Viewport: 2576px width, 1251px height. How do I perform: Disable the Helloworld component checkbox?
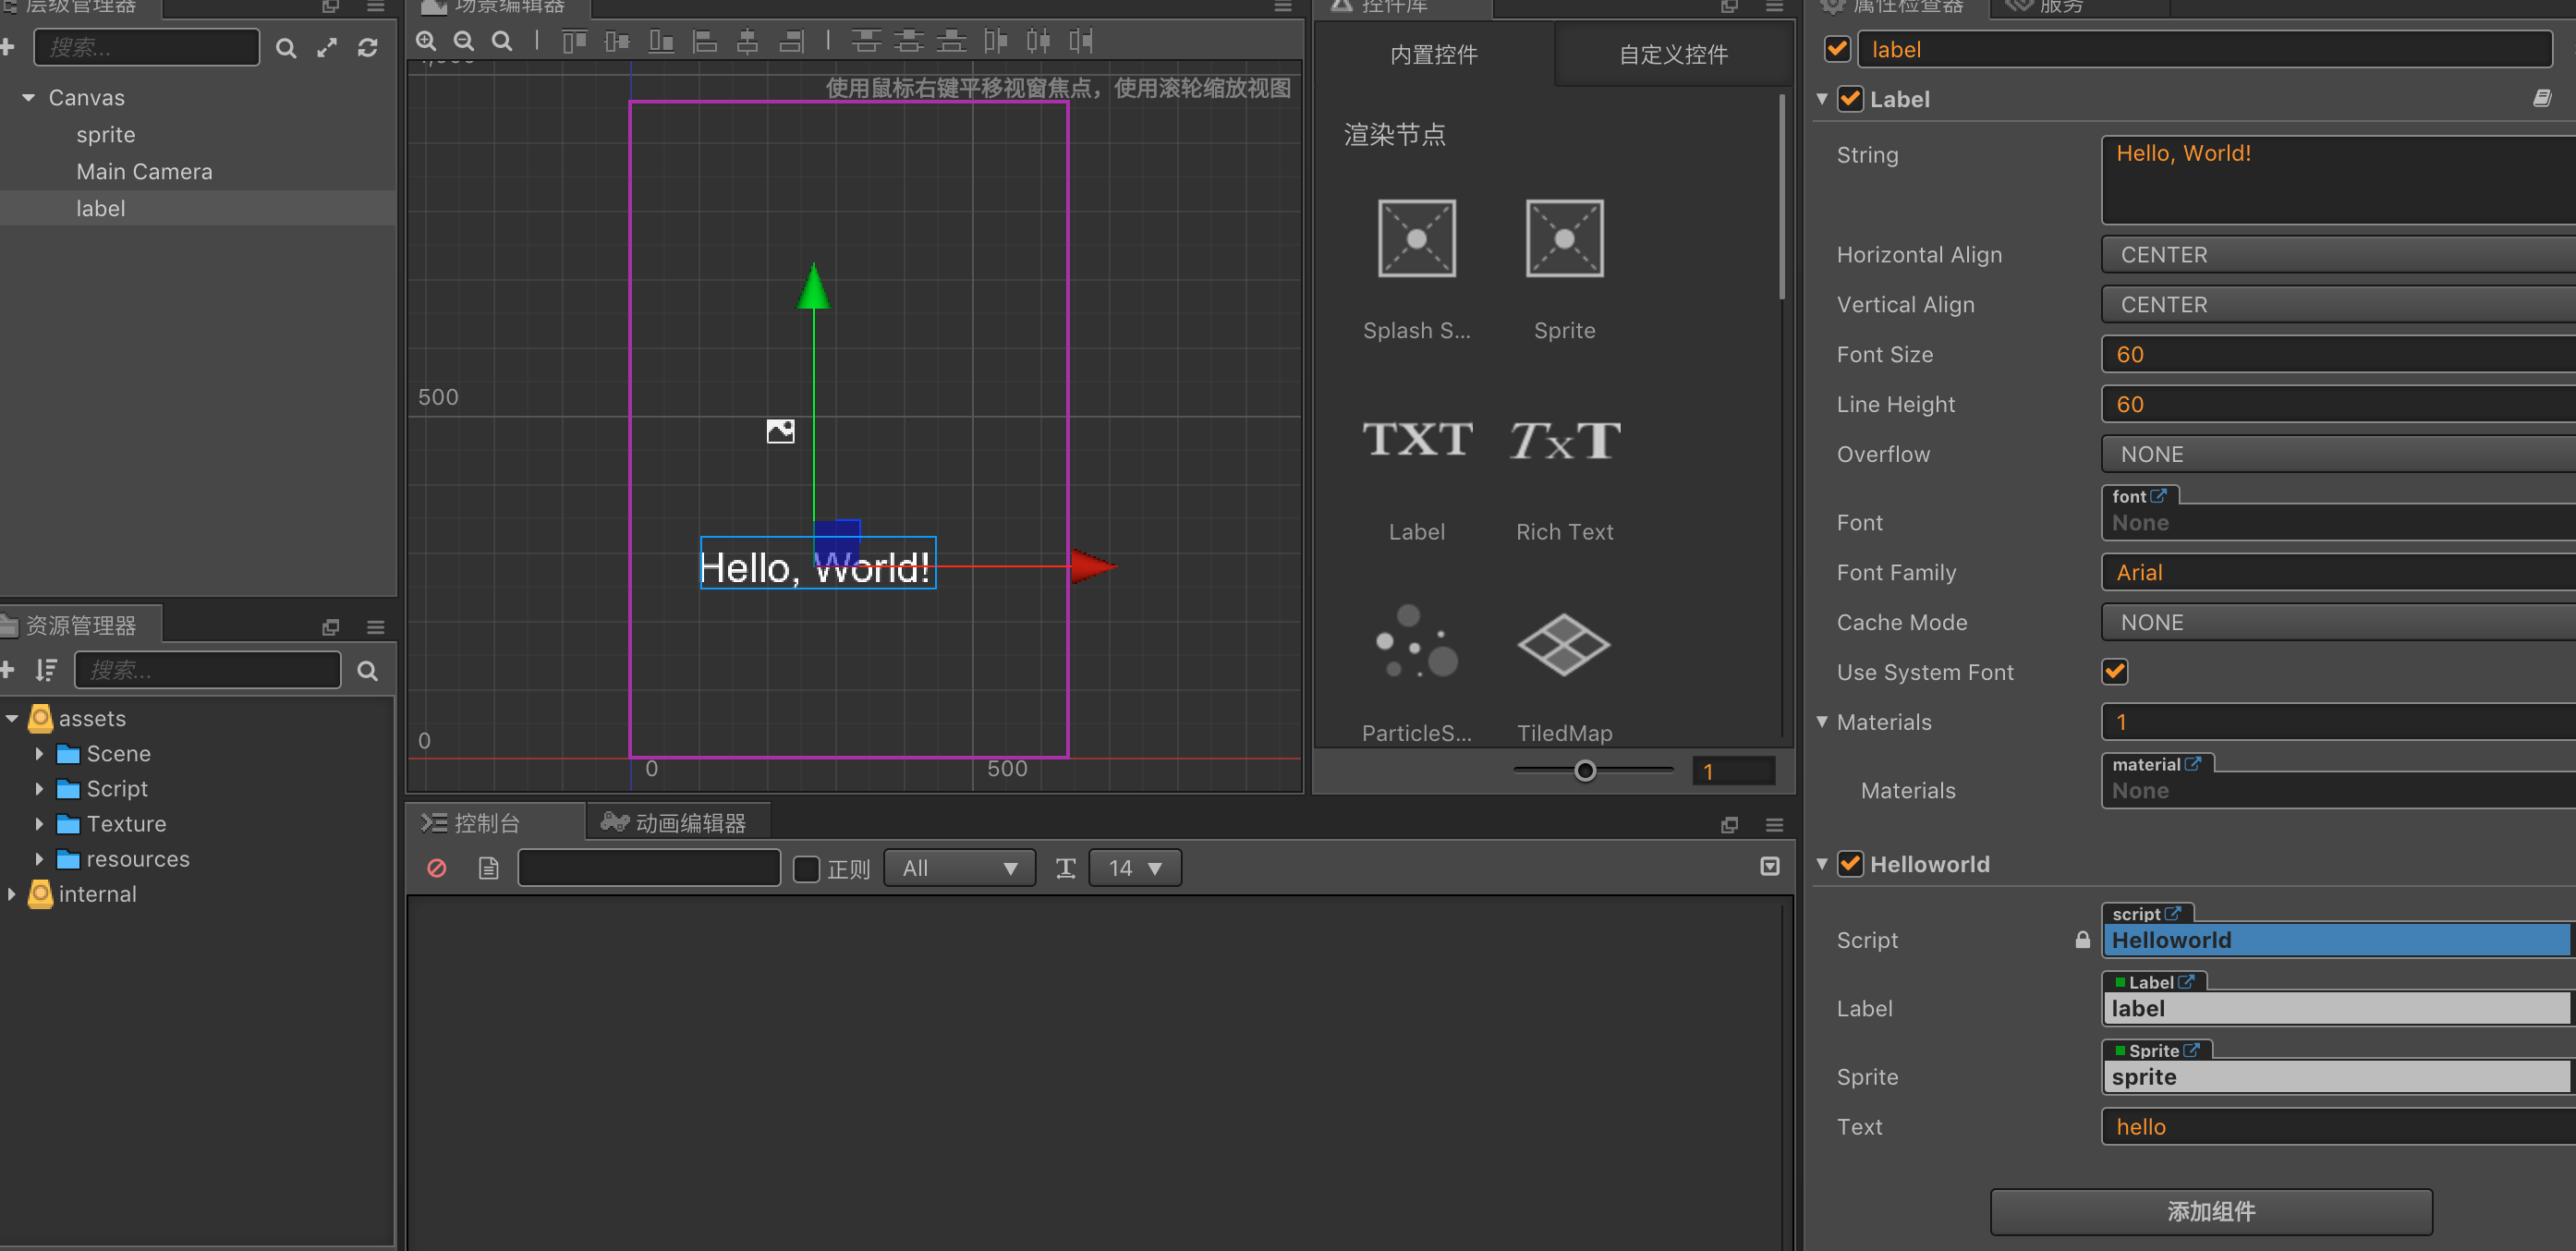pyautogui.click(x=1850, y=863)
